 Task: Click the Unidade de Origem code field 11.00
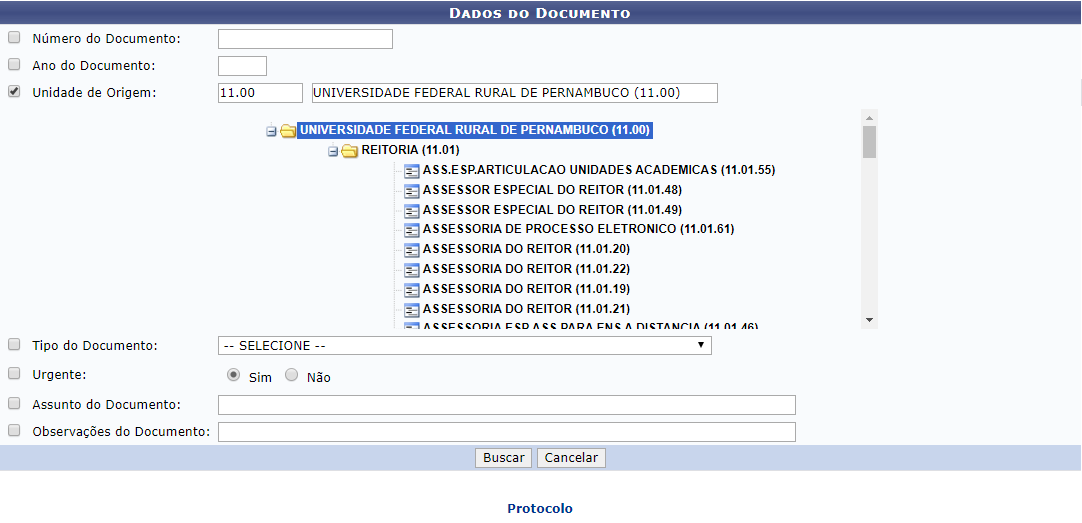260,92
